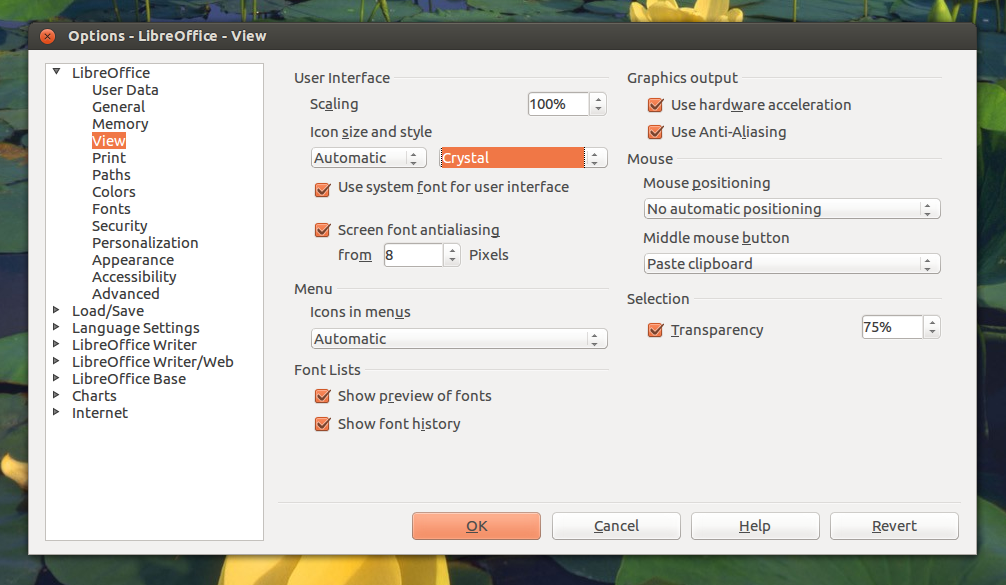Viewport: 1006px width, 585px height.
Task: Switch to the Security options page
Action: click(x=119, y=225)
